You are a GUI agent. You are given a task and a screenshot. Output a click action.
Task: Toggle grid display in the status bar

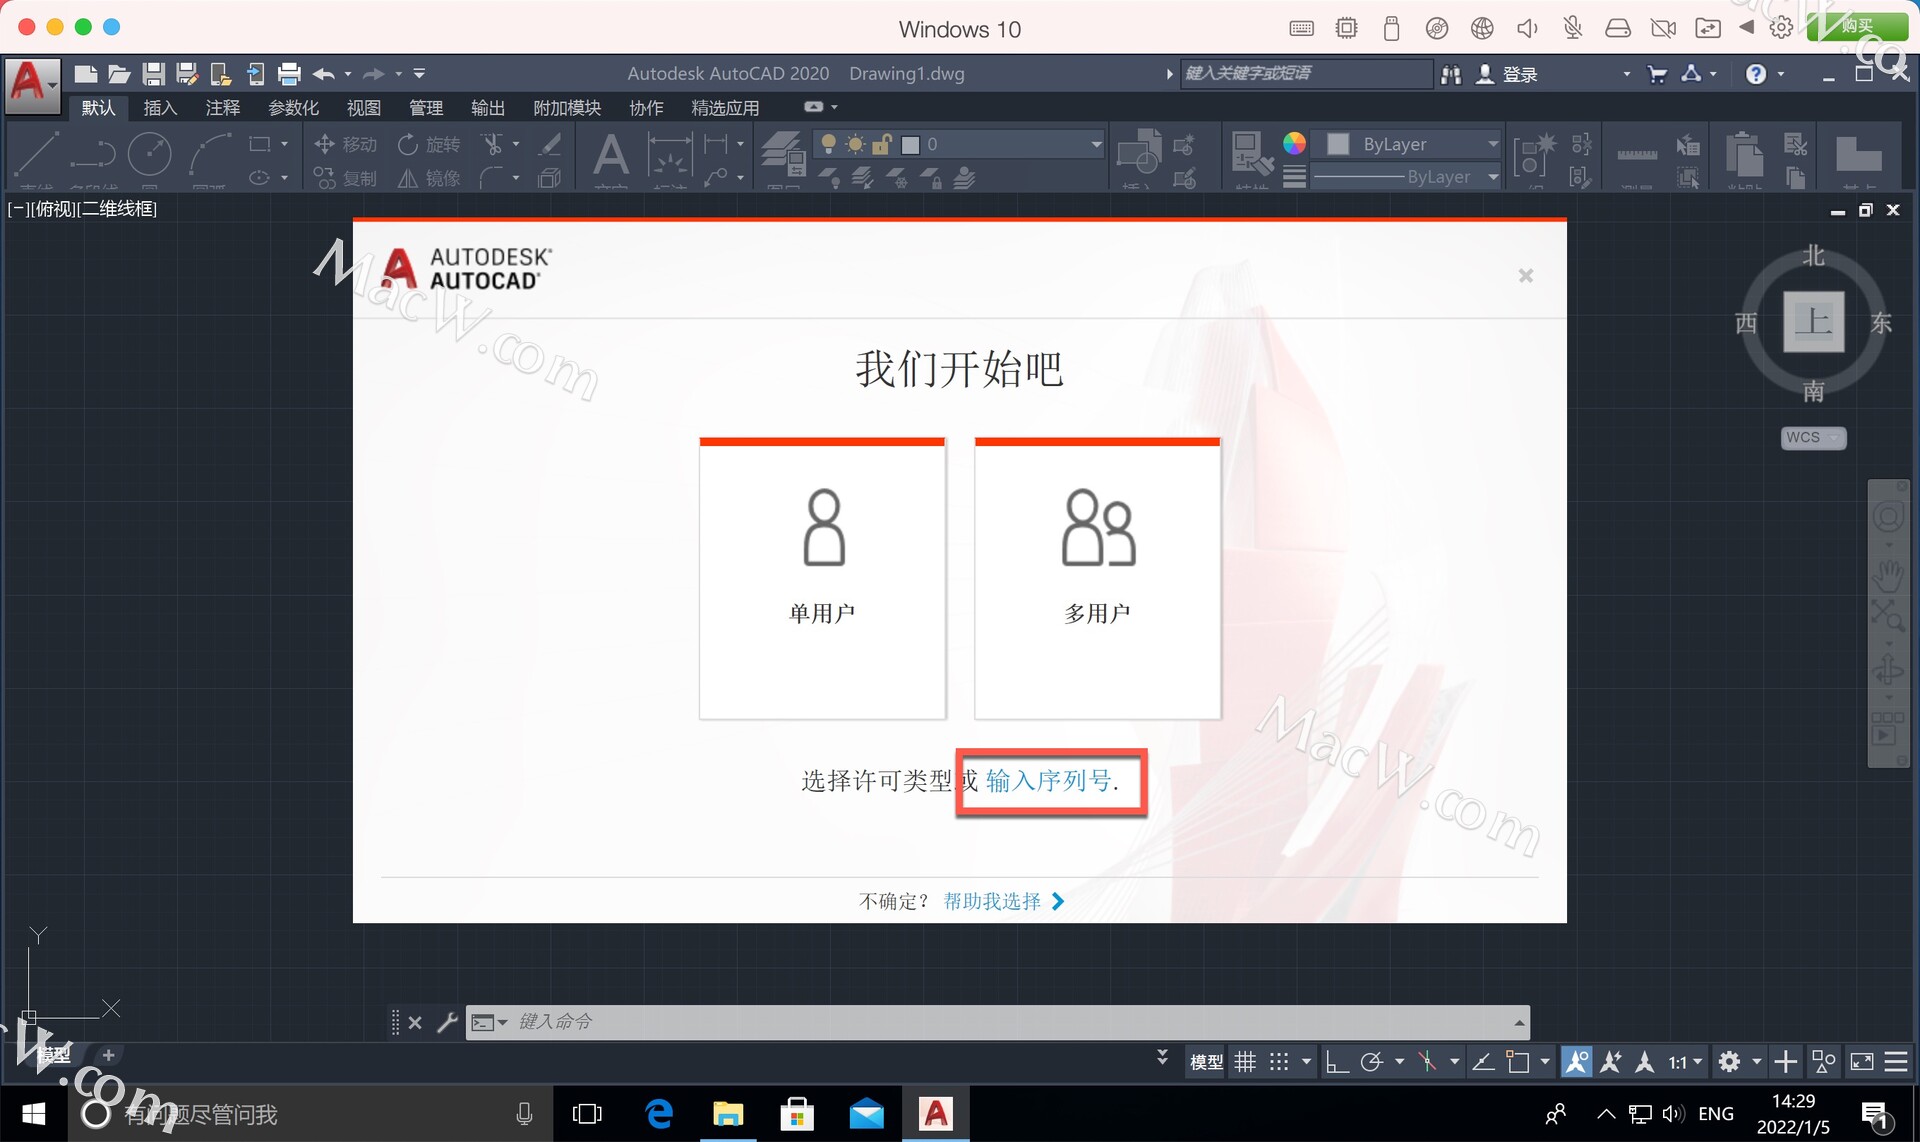coord(1245,1062)
